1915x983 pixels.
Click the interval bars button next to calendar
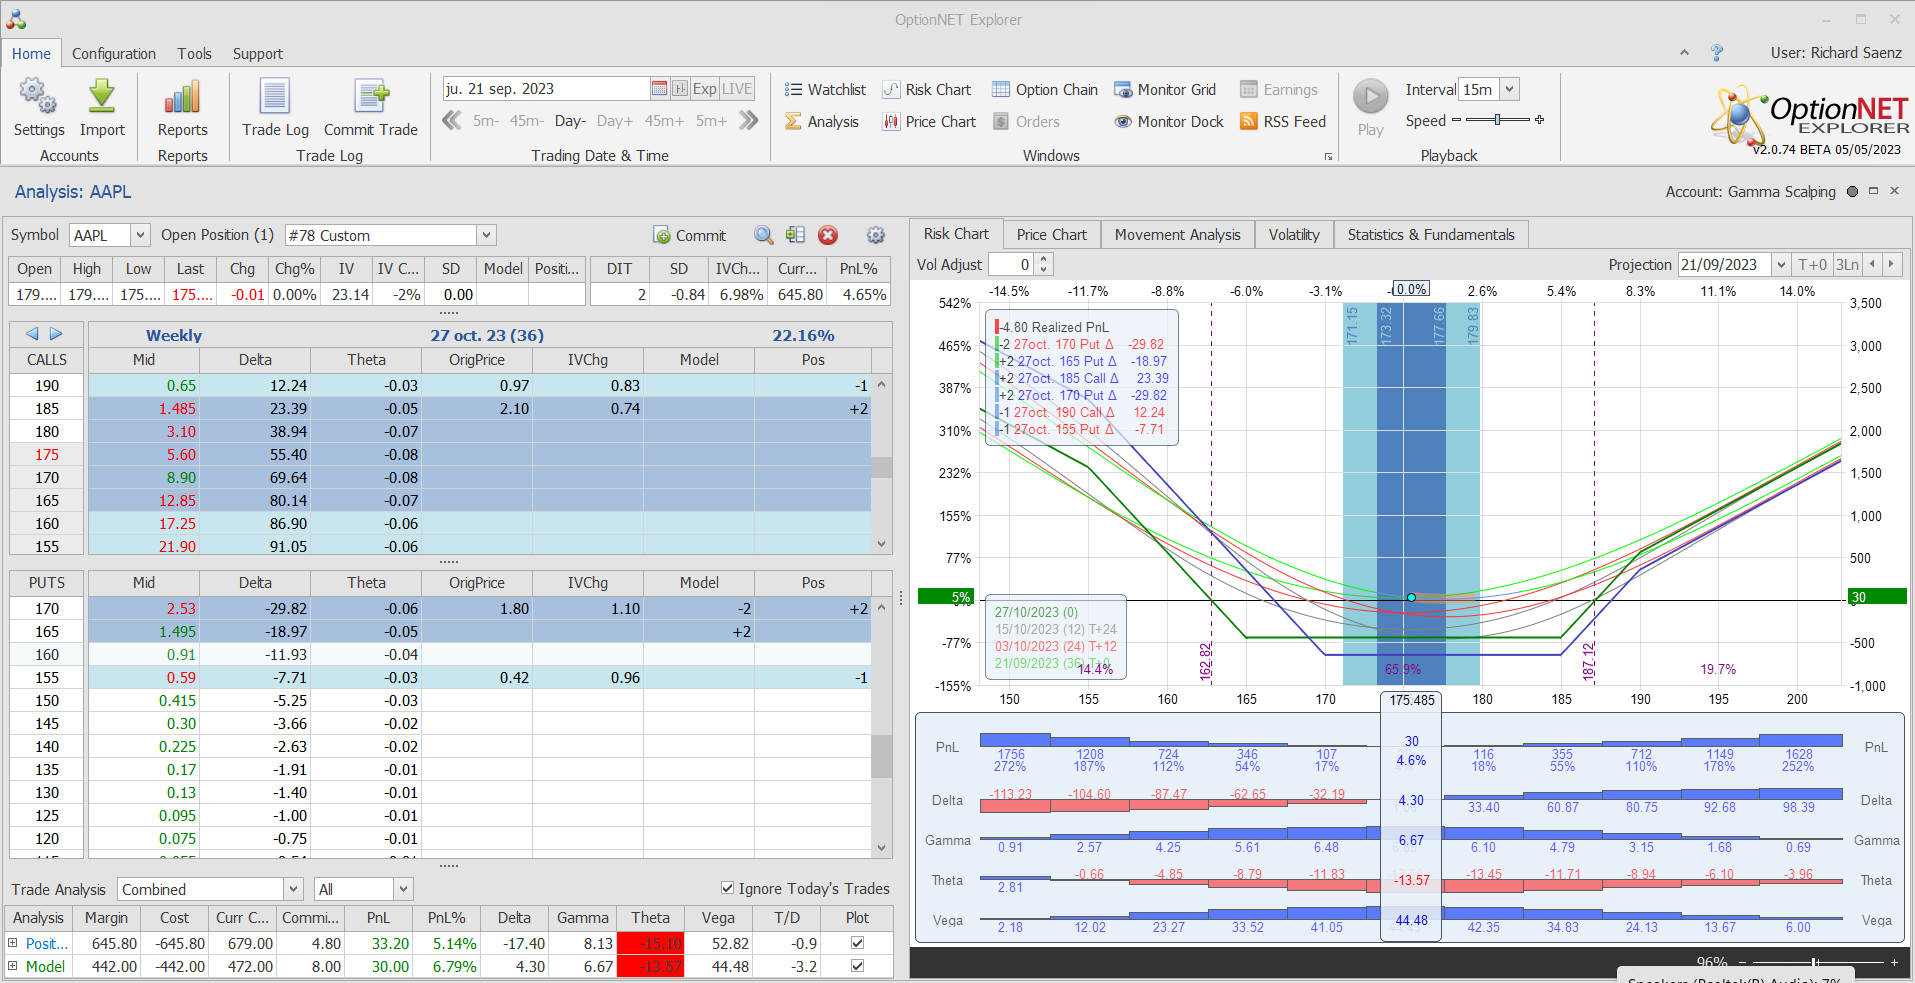click(680, 89)
